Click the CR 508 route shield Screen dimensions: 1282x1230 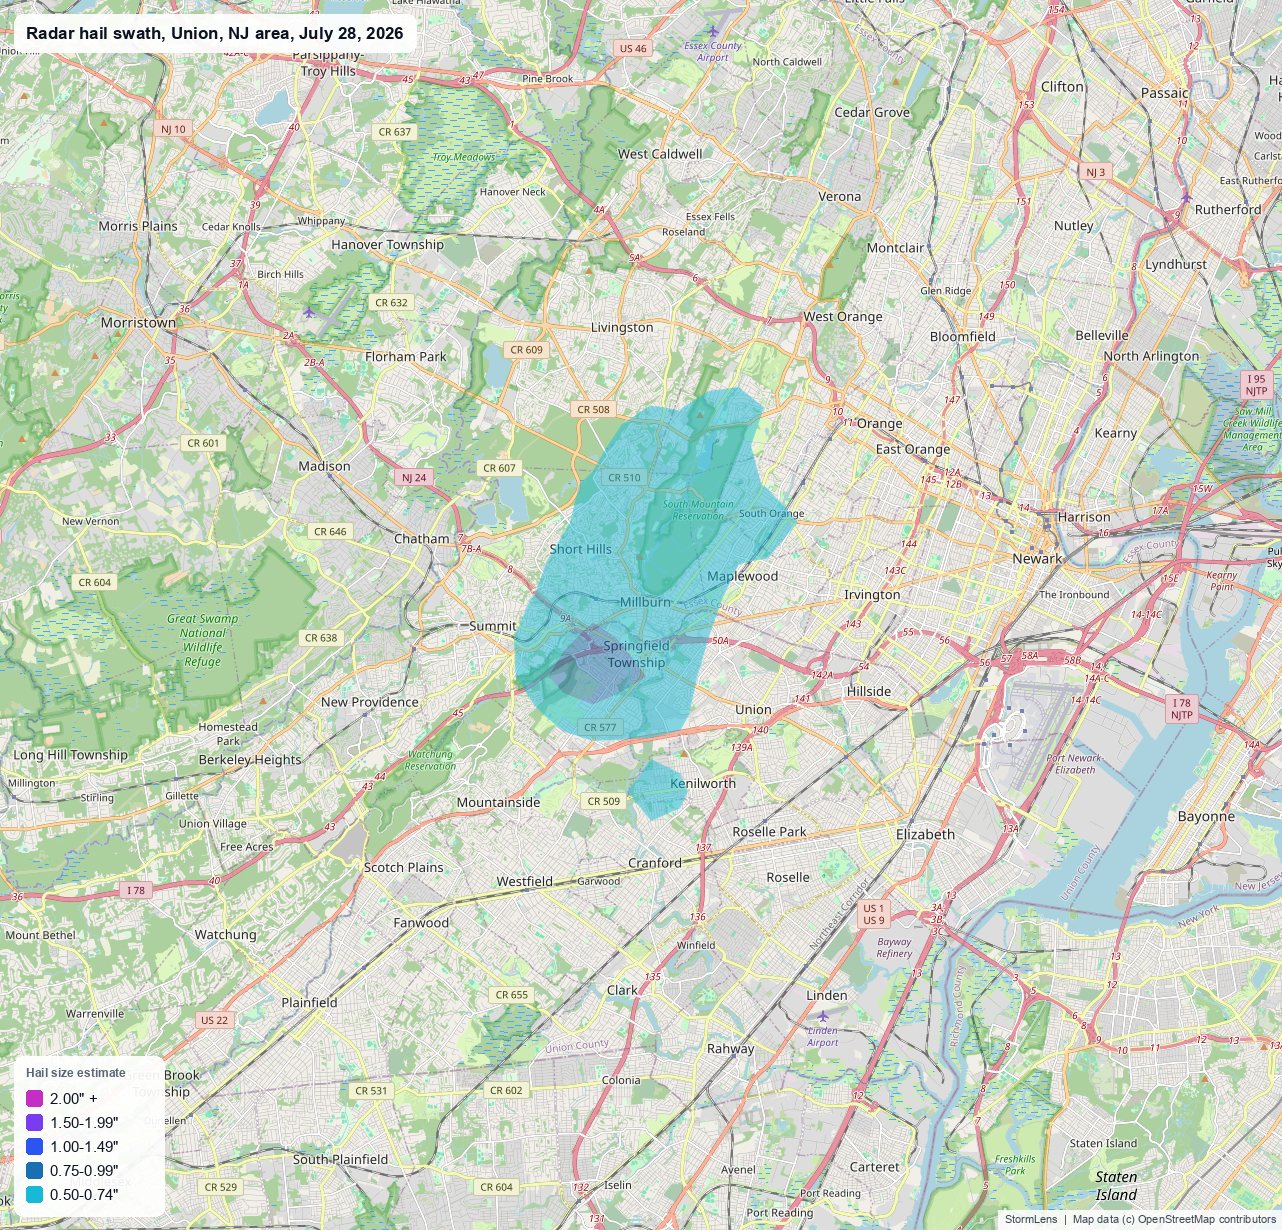point(593,409)
